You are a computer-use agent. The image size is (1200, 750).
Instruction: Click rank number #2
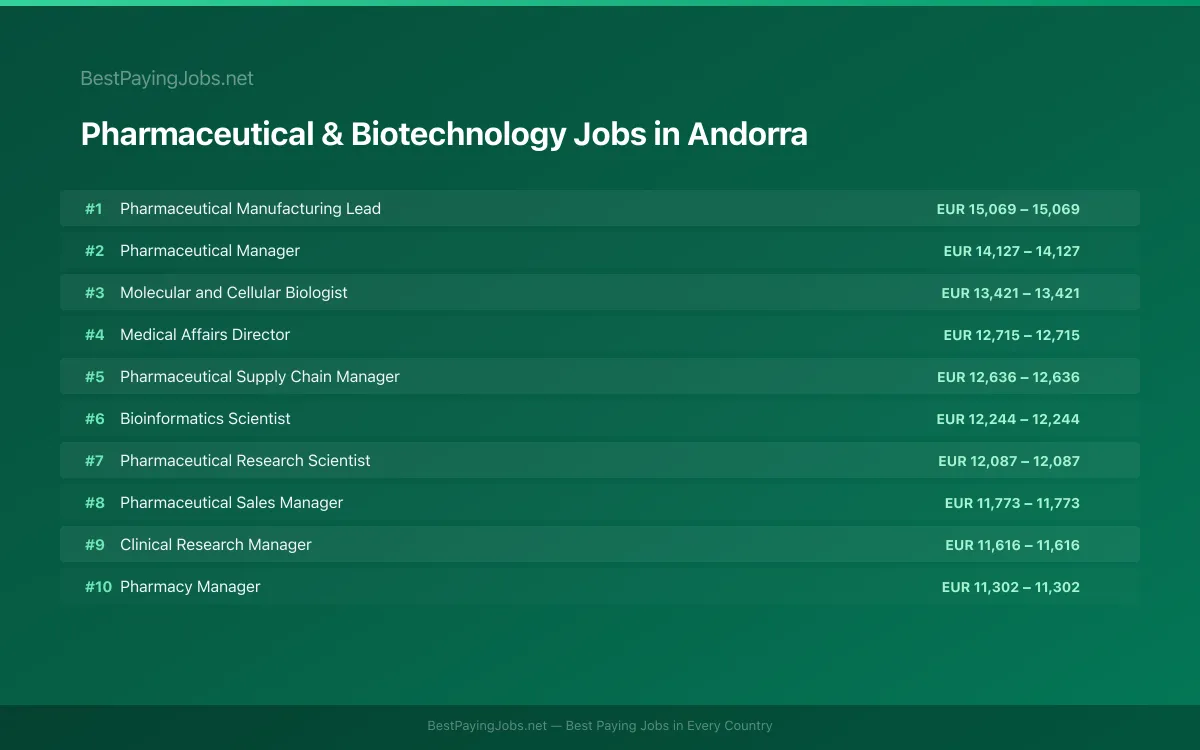[94, 251]
